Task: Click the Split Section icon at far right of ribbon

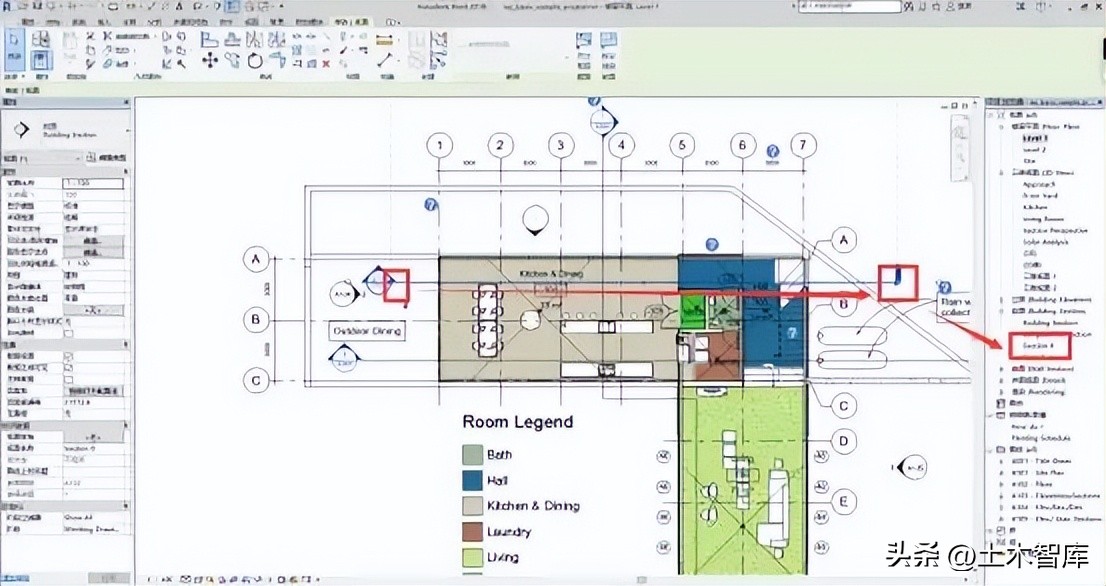Action: [607, 40]
